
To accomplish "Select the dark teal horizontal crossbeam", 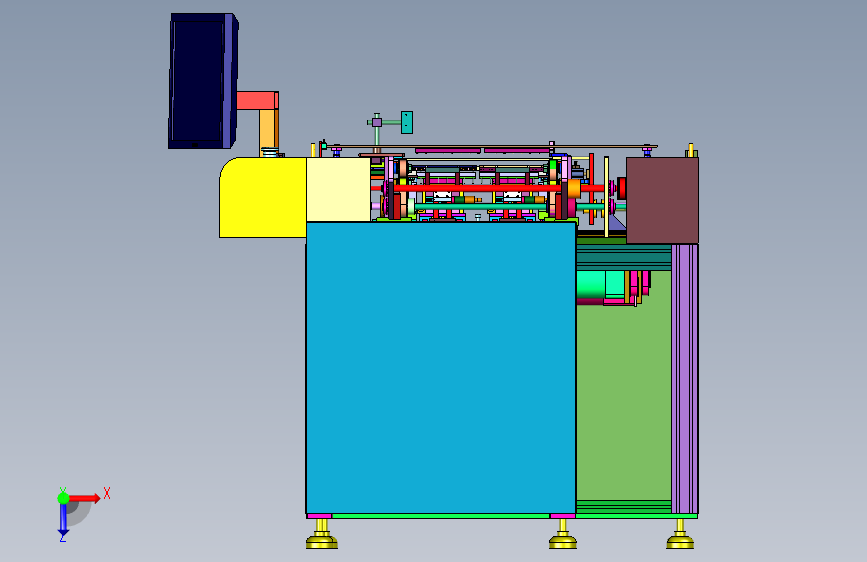I will click(x=624, y=257).
